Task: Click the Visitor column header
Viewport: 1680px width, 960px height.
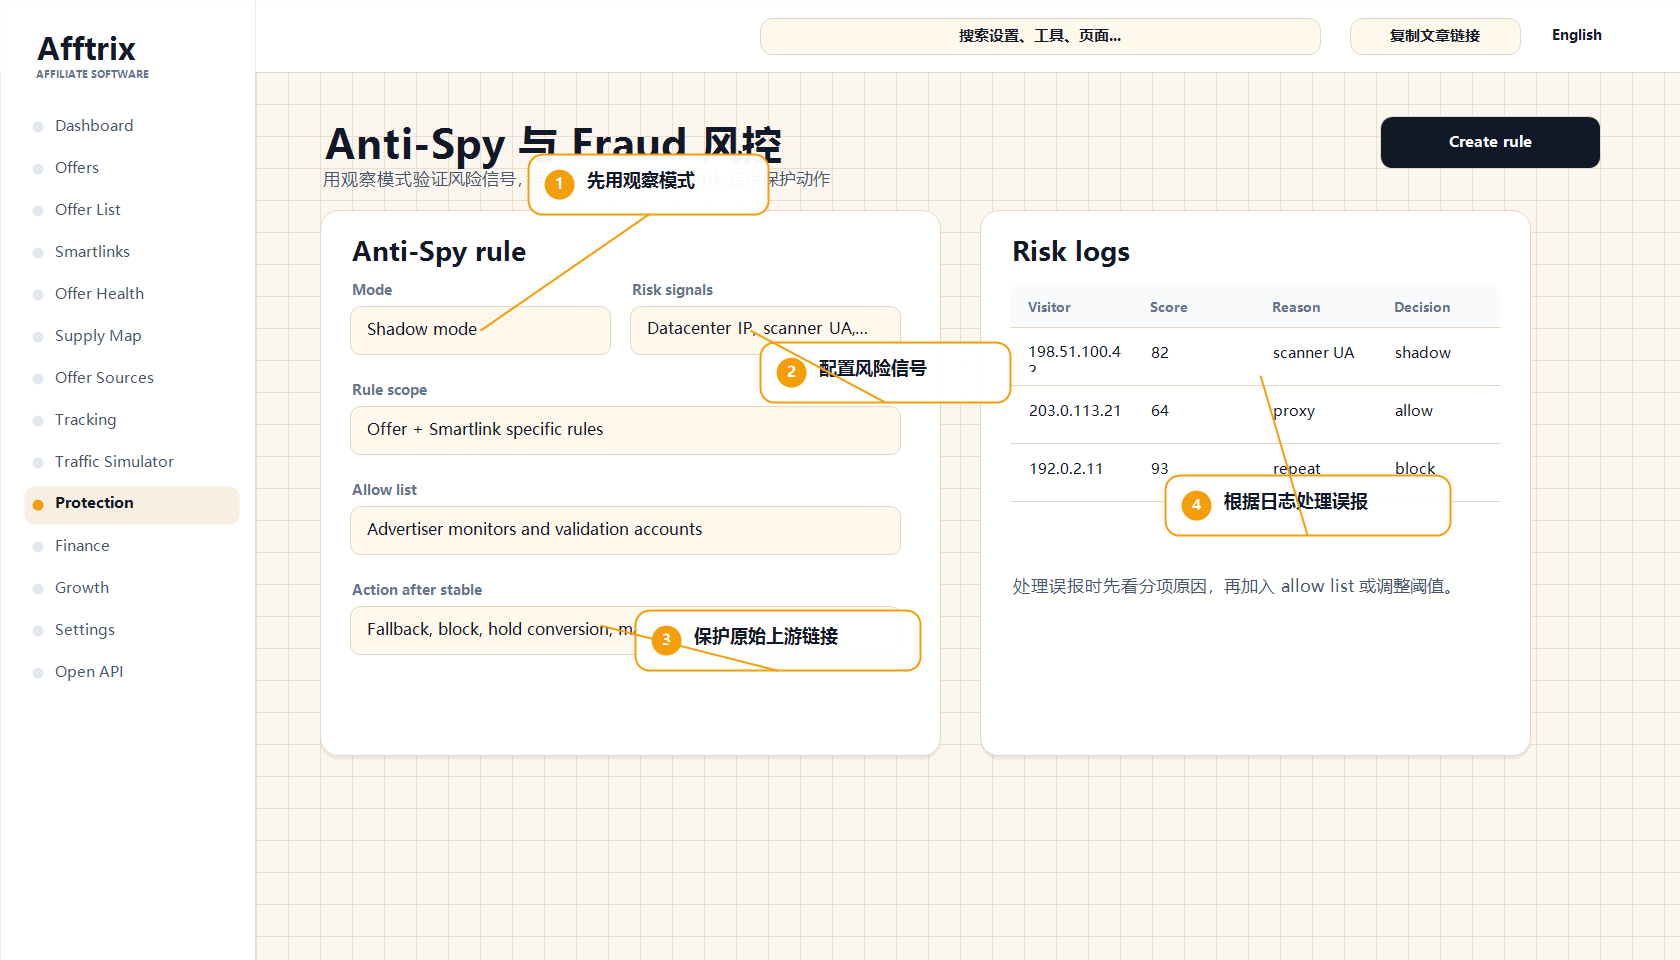Action: [1049, 307]
